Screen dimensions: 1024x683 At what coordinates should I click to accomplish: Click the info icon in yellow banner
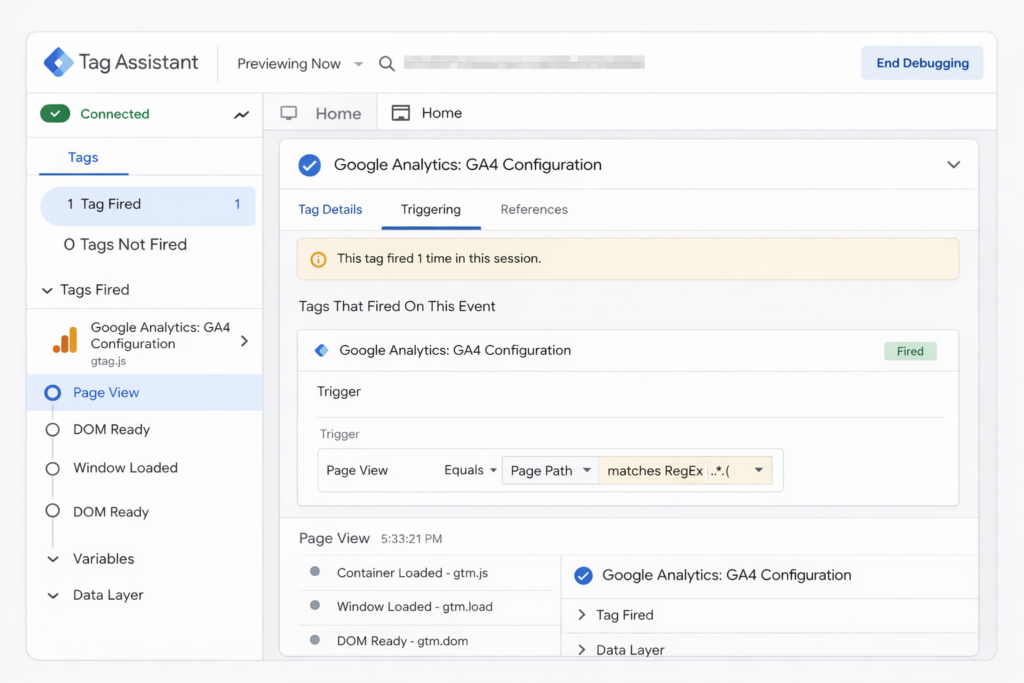(318, 259)
